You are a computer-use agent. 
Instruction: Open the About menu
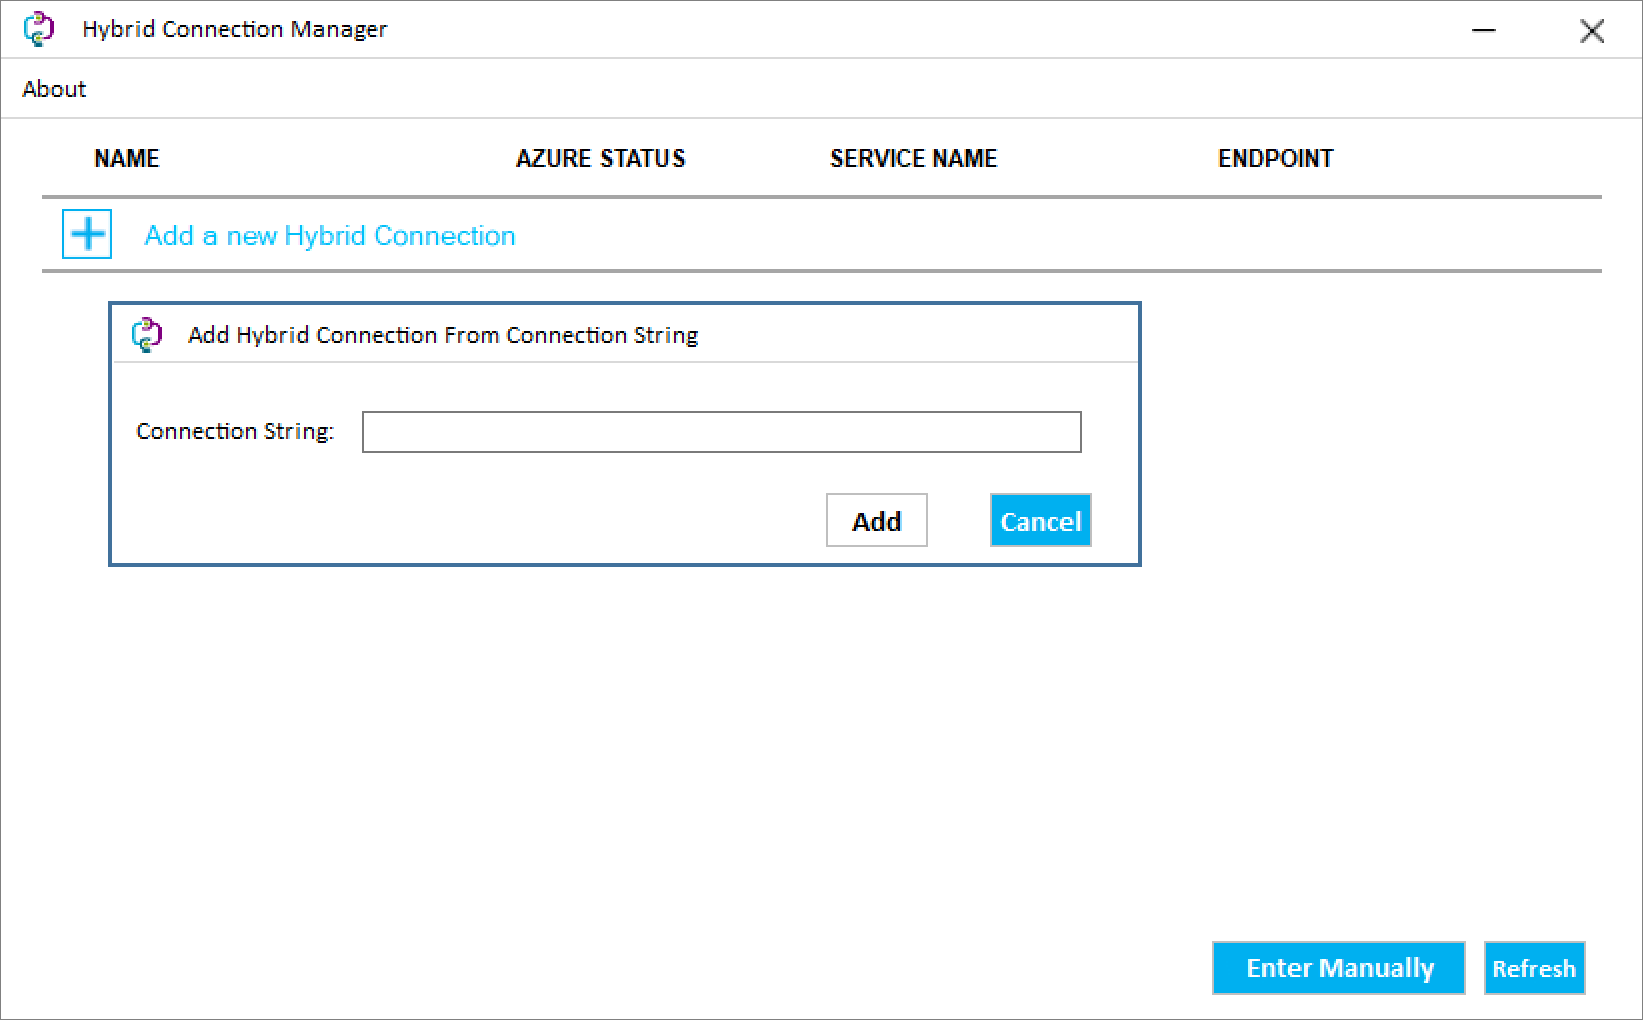(54, 89)
